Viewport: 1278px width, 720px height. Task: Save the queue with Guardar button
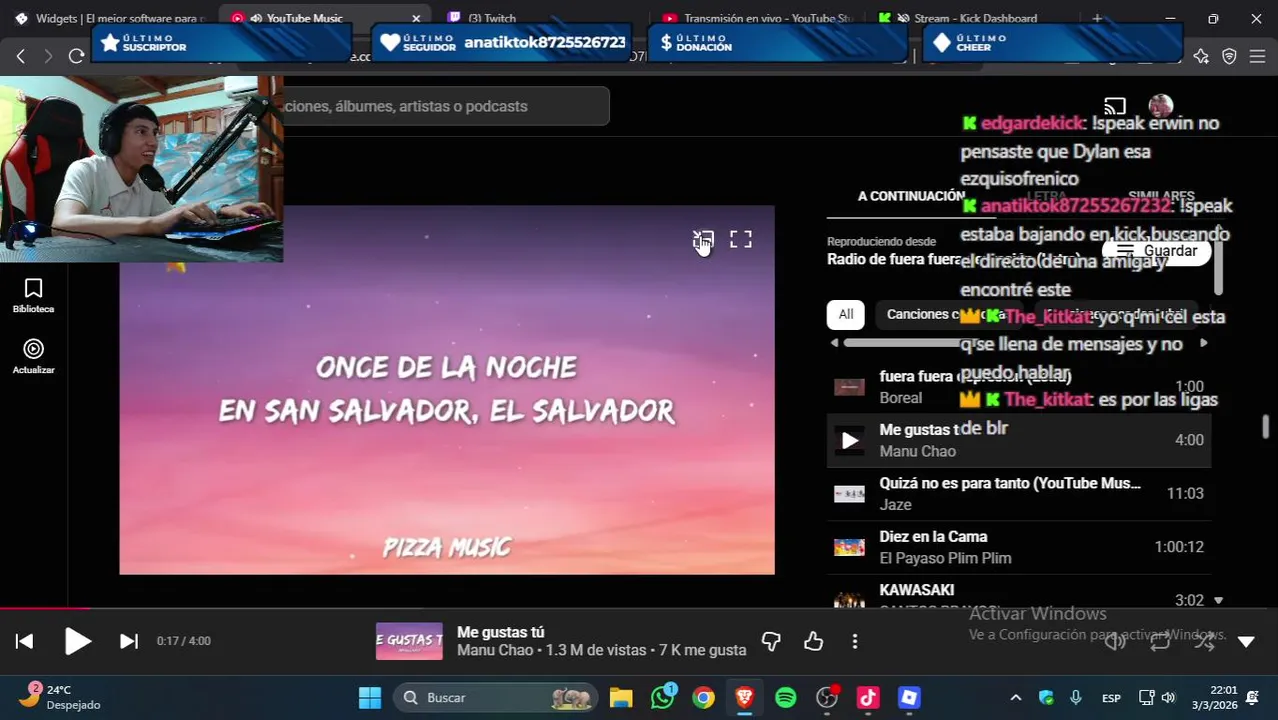1156,251
